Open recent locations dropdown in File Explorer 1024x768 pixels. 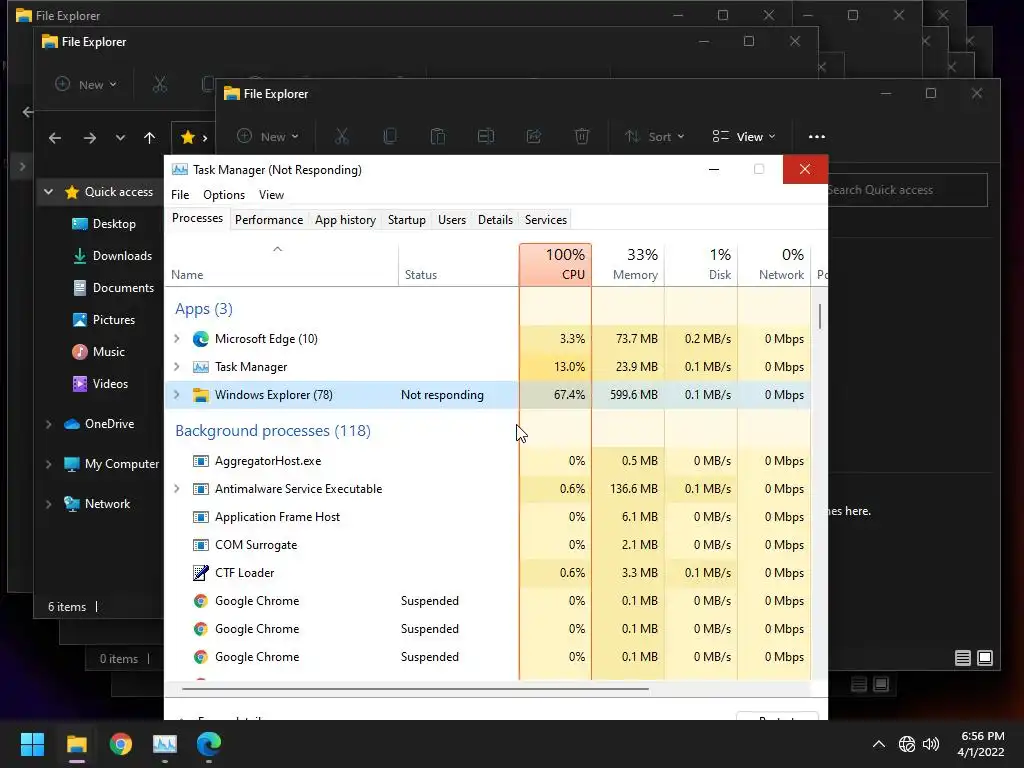[x=120, y=138]
